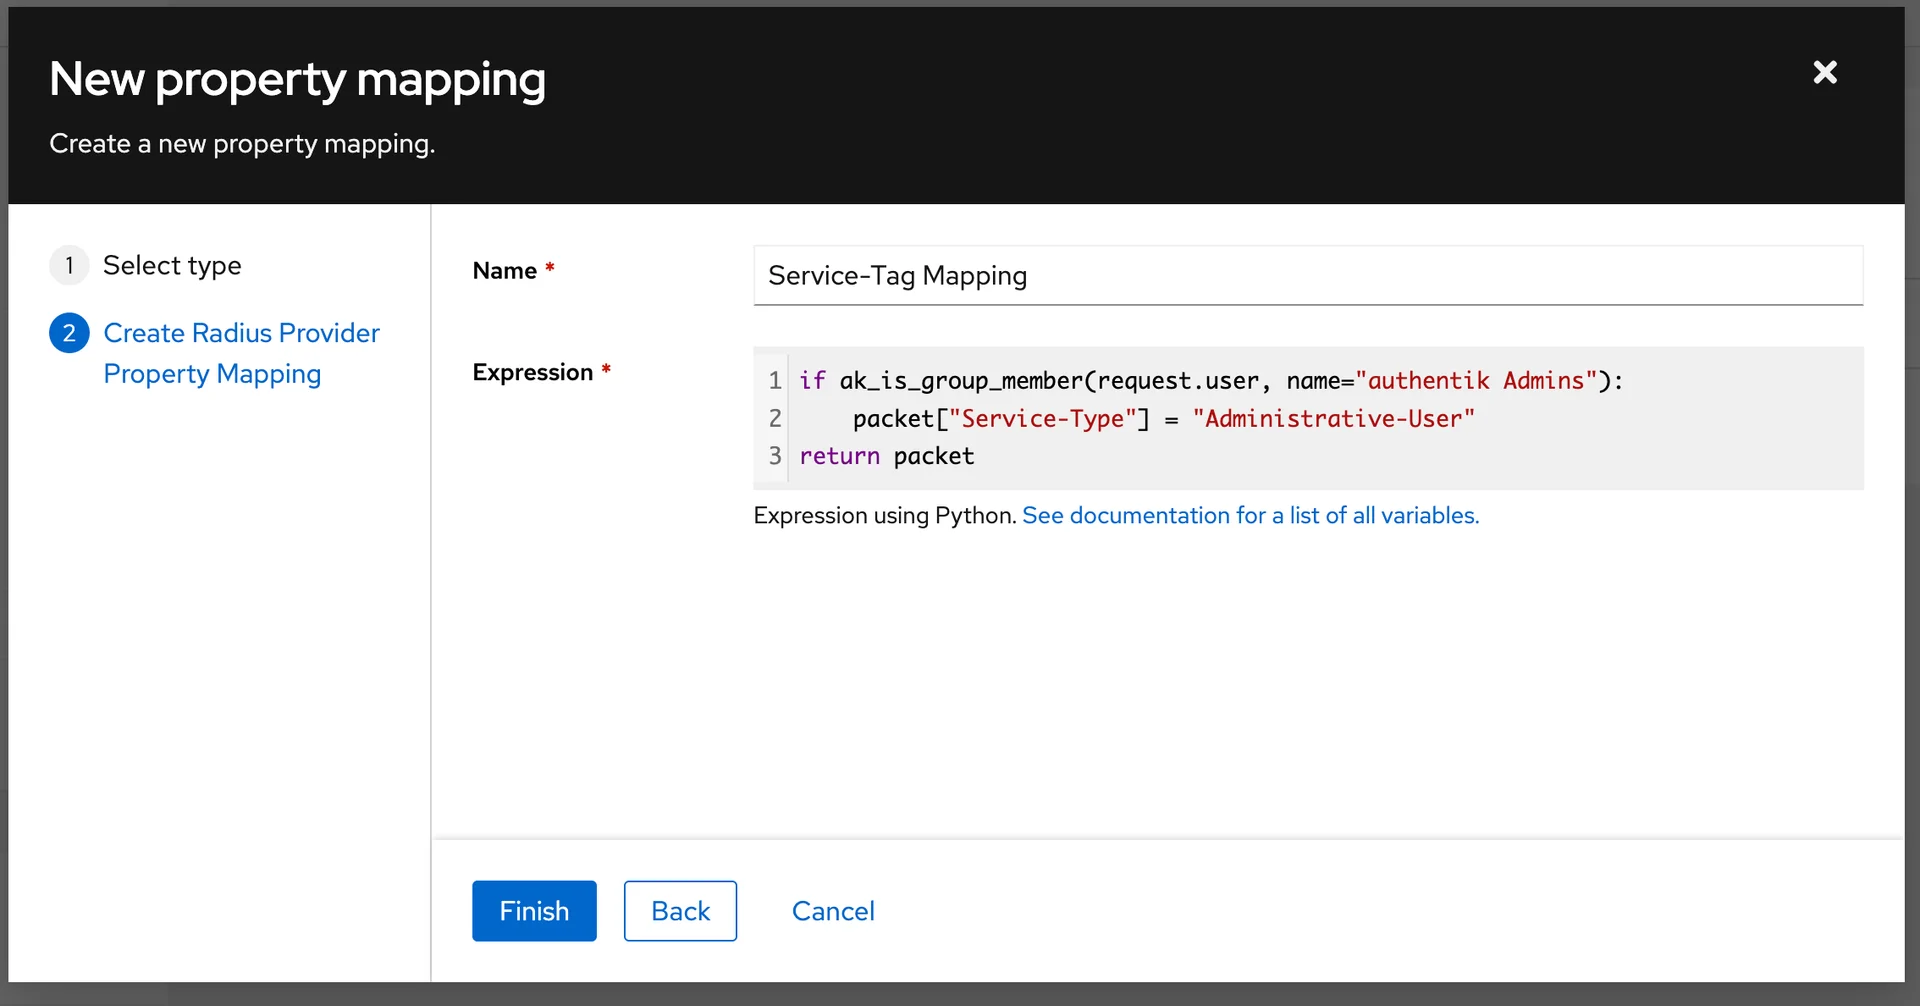
Task: Click the step 2 number circle
Action: pyautogui.click(x=69, y=333)
